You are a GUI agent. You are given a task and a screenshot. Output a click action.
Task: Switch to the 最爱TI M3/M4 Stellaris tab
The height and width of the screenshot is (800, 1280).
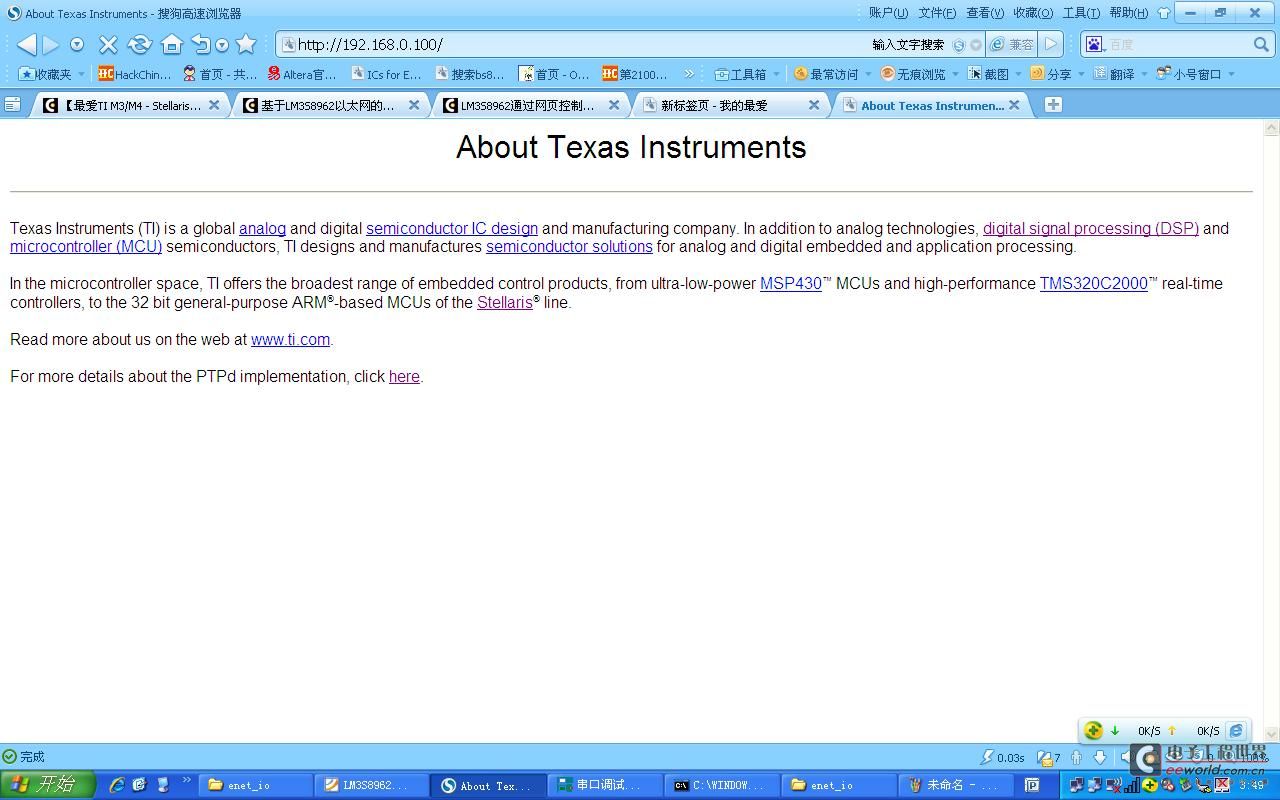(130, 105)
